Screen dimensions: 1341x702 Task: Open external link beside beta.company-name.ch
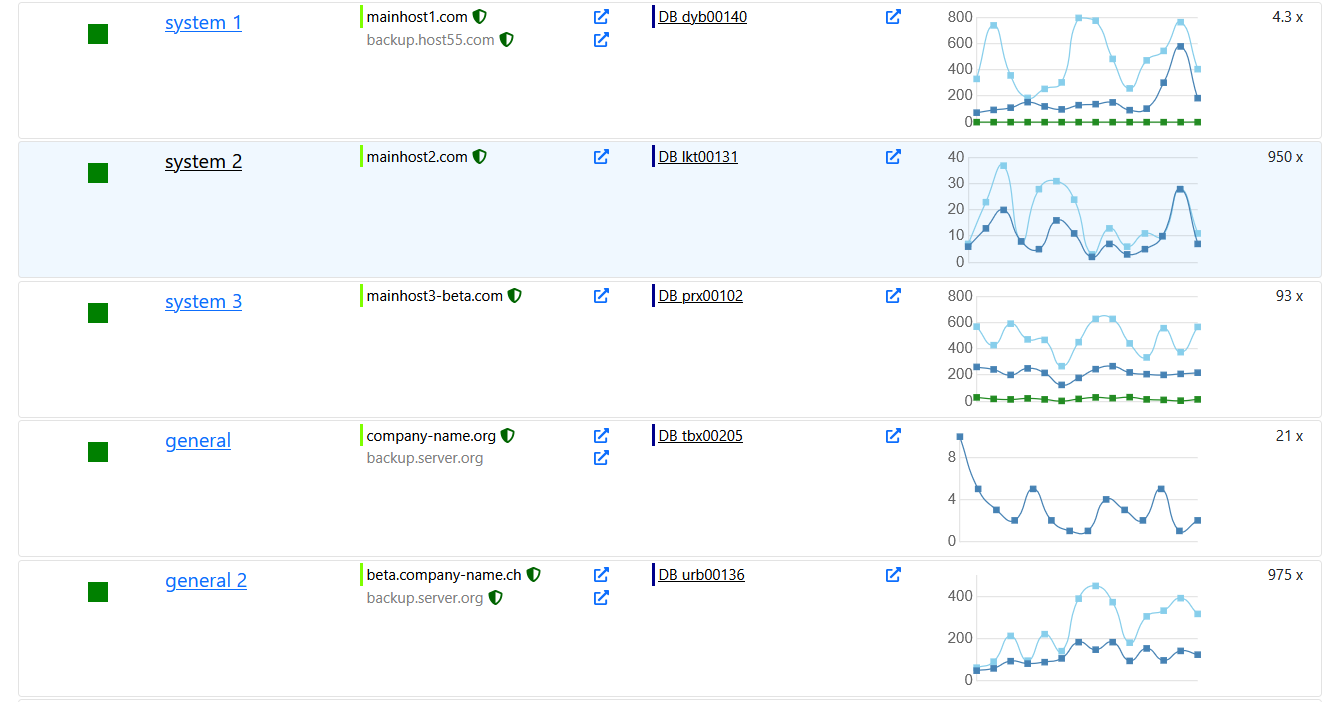[x=601, y=575]
